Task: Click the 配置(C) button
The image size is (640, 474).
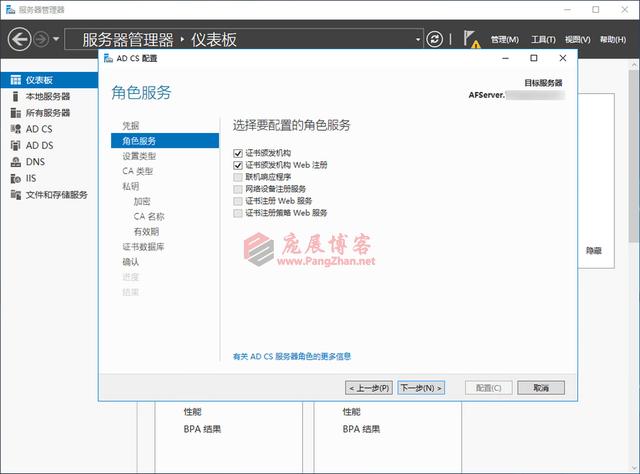Action: point(489,388)
